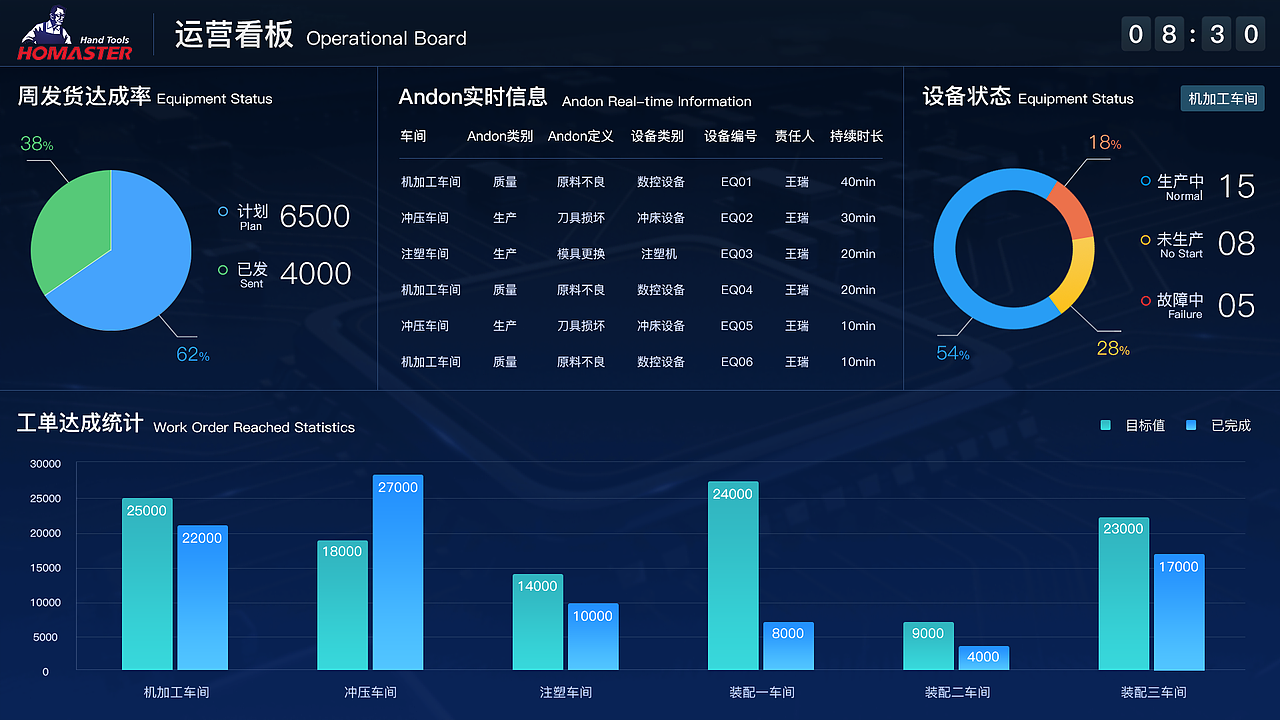Toggle the 已完成 legend square

[x=1191, y=425]
